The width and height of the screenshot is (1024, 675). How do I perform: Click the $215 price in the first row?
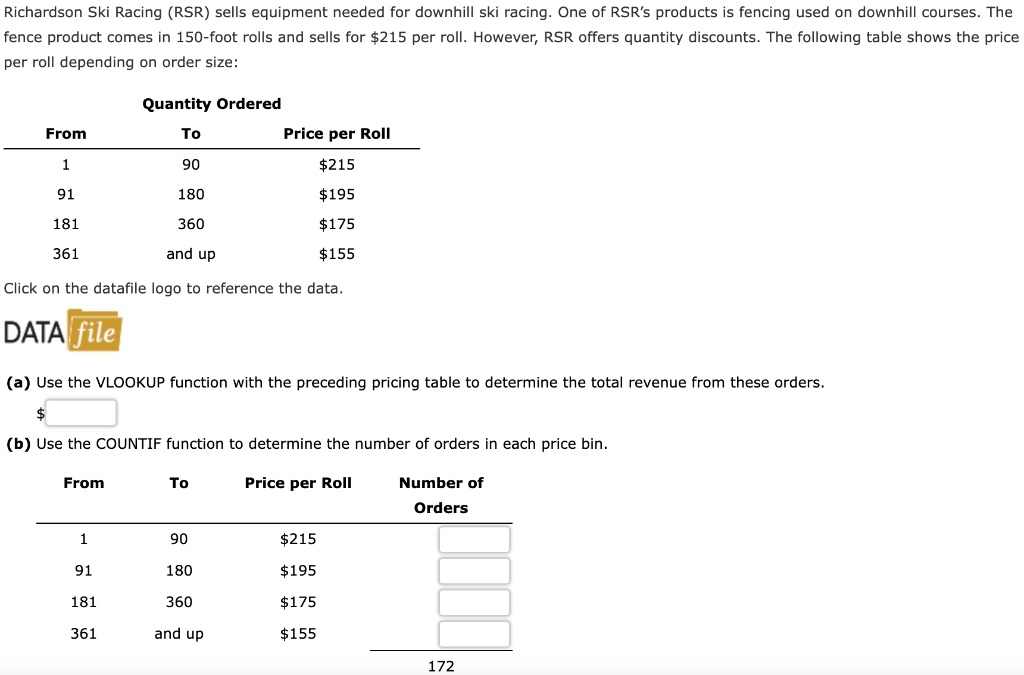click(x=336, y=164)
